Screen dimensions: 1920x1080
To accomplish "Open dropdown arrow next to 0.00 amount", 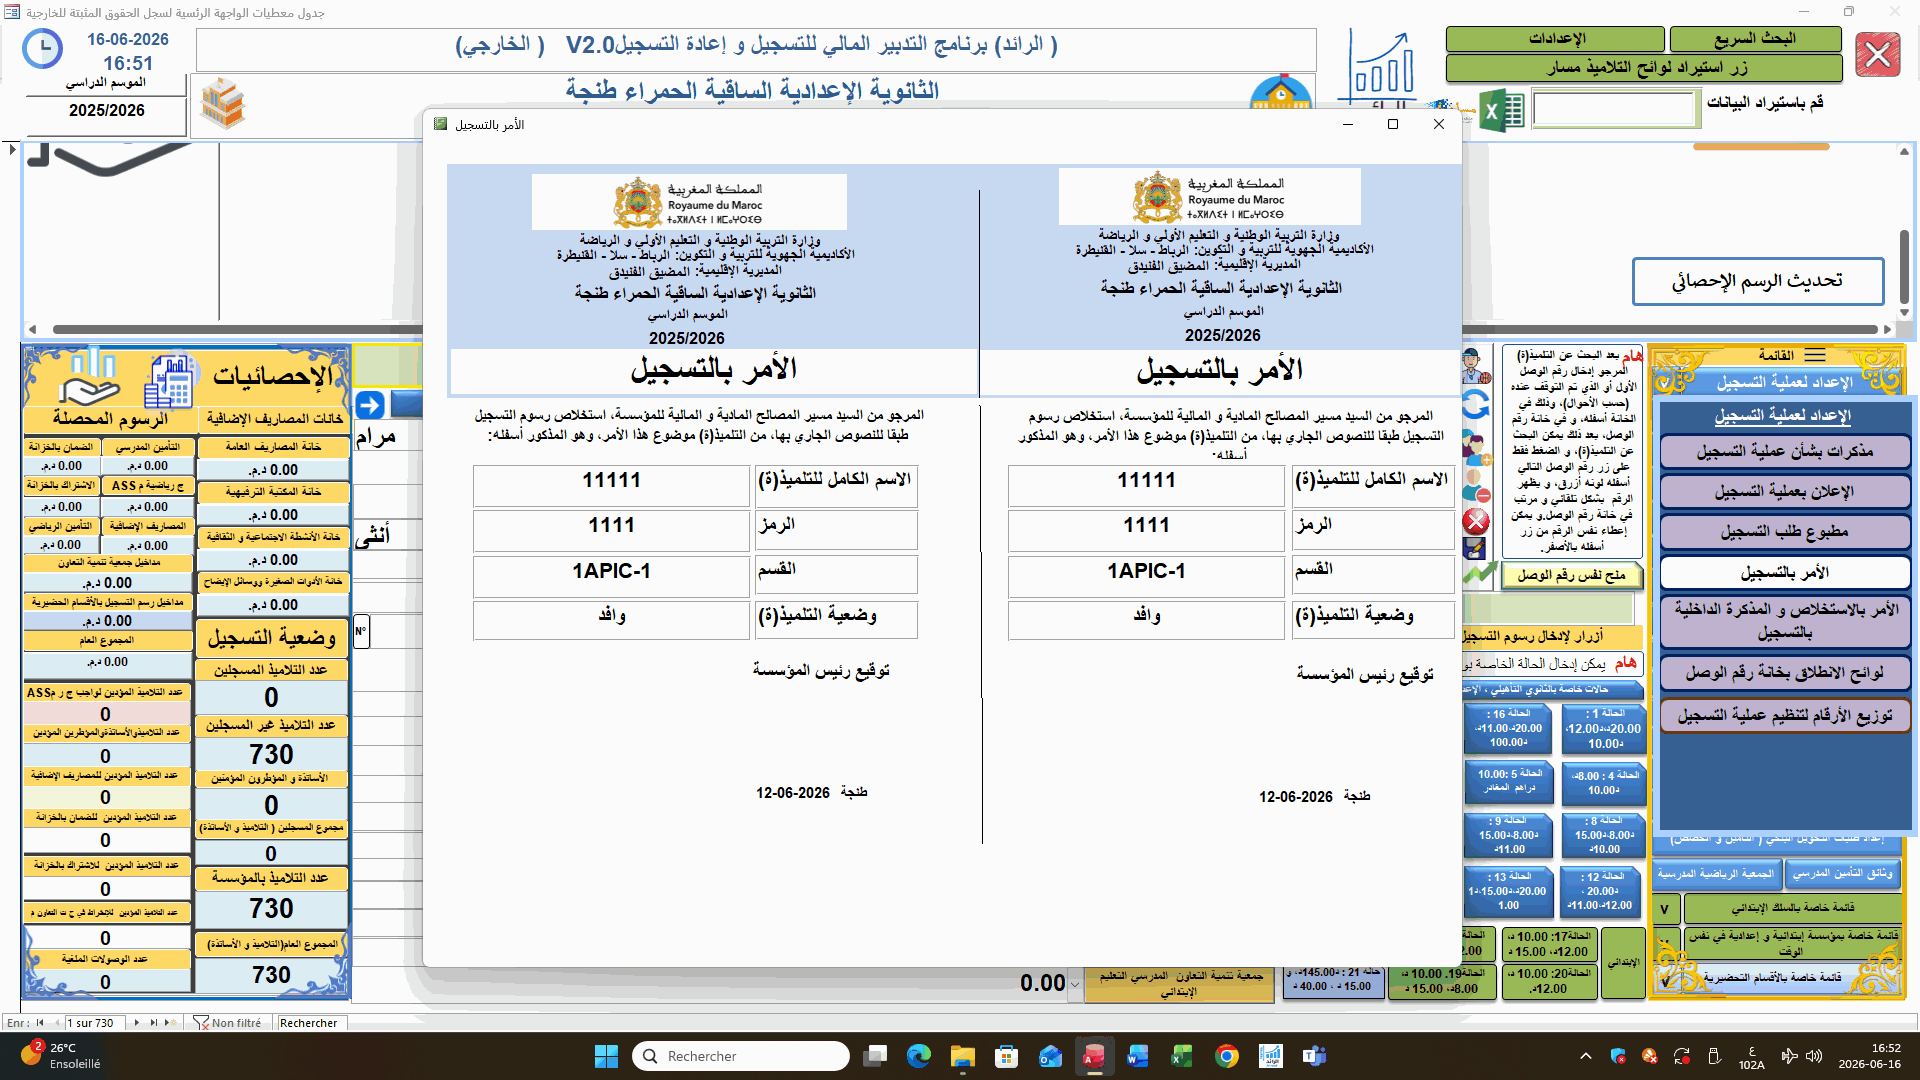I will point(1075,985).
